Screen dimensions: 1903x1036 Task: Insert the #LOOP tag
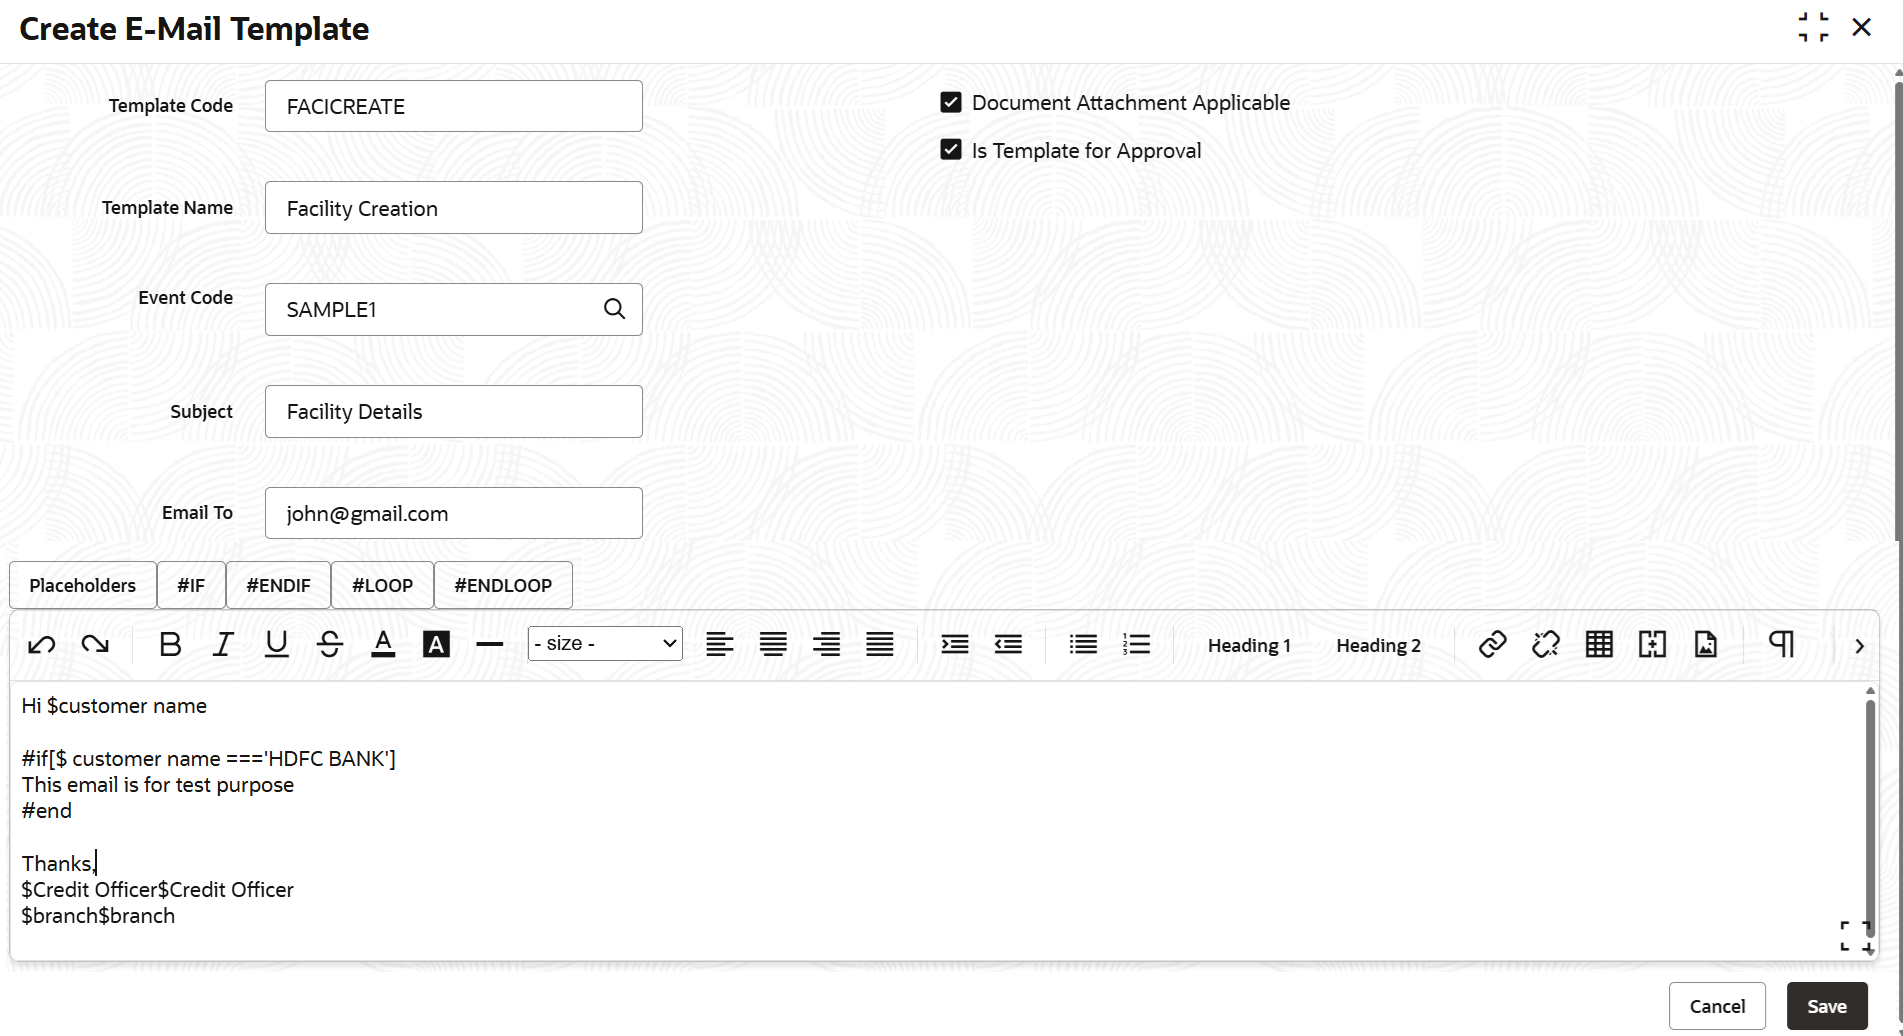pos(383,585)
